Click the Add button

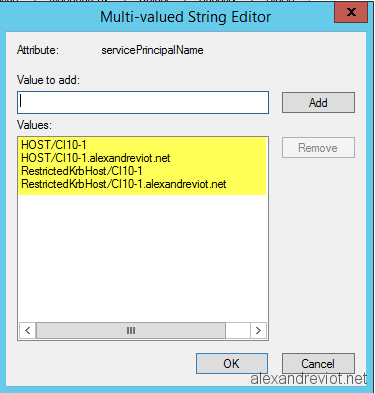318,102
